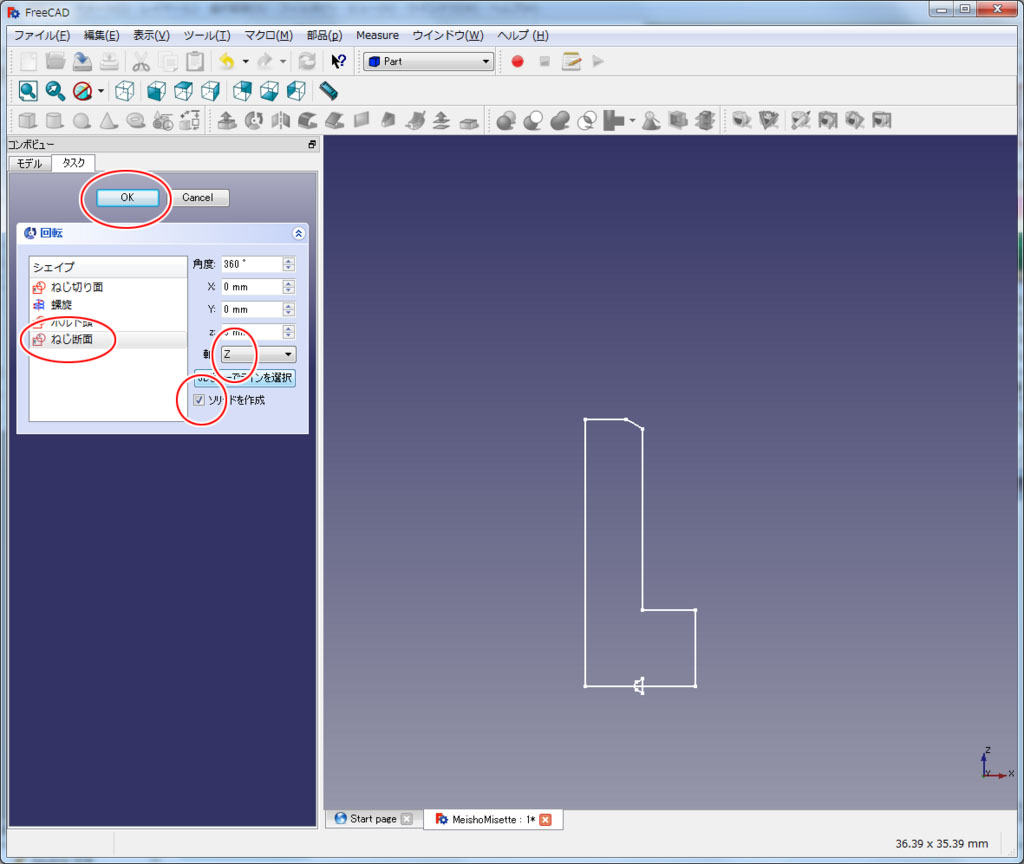
Task: Click the boolean union icon
Action: (560, 120)
